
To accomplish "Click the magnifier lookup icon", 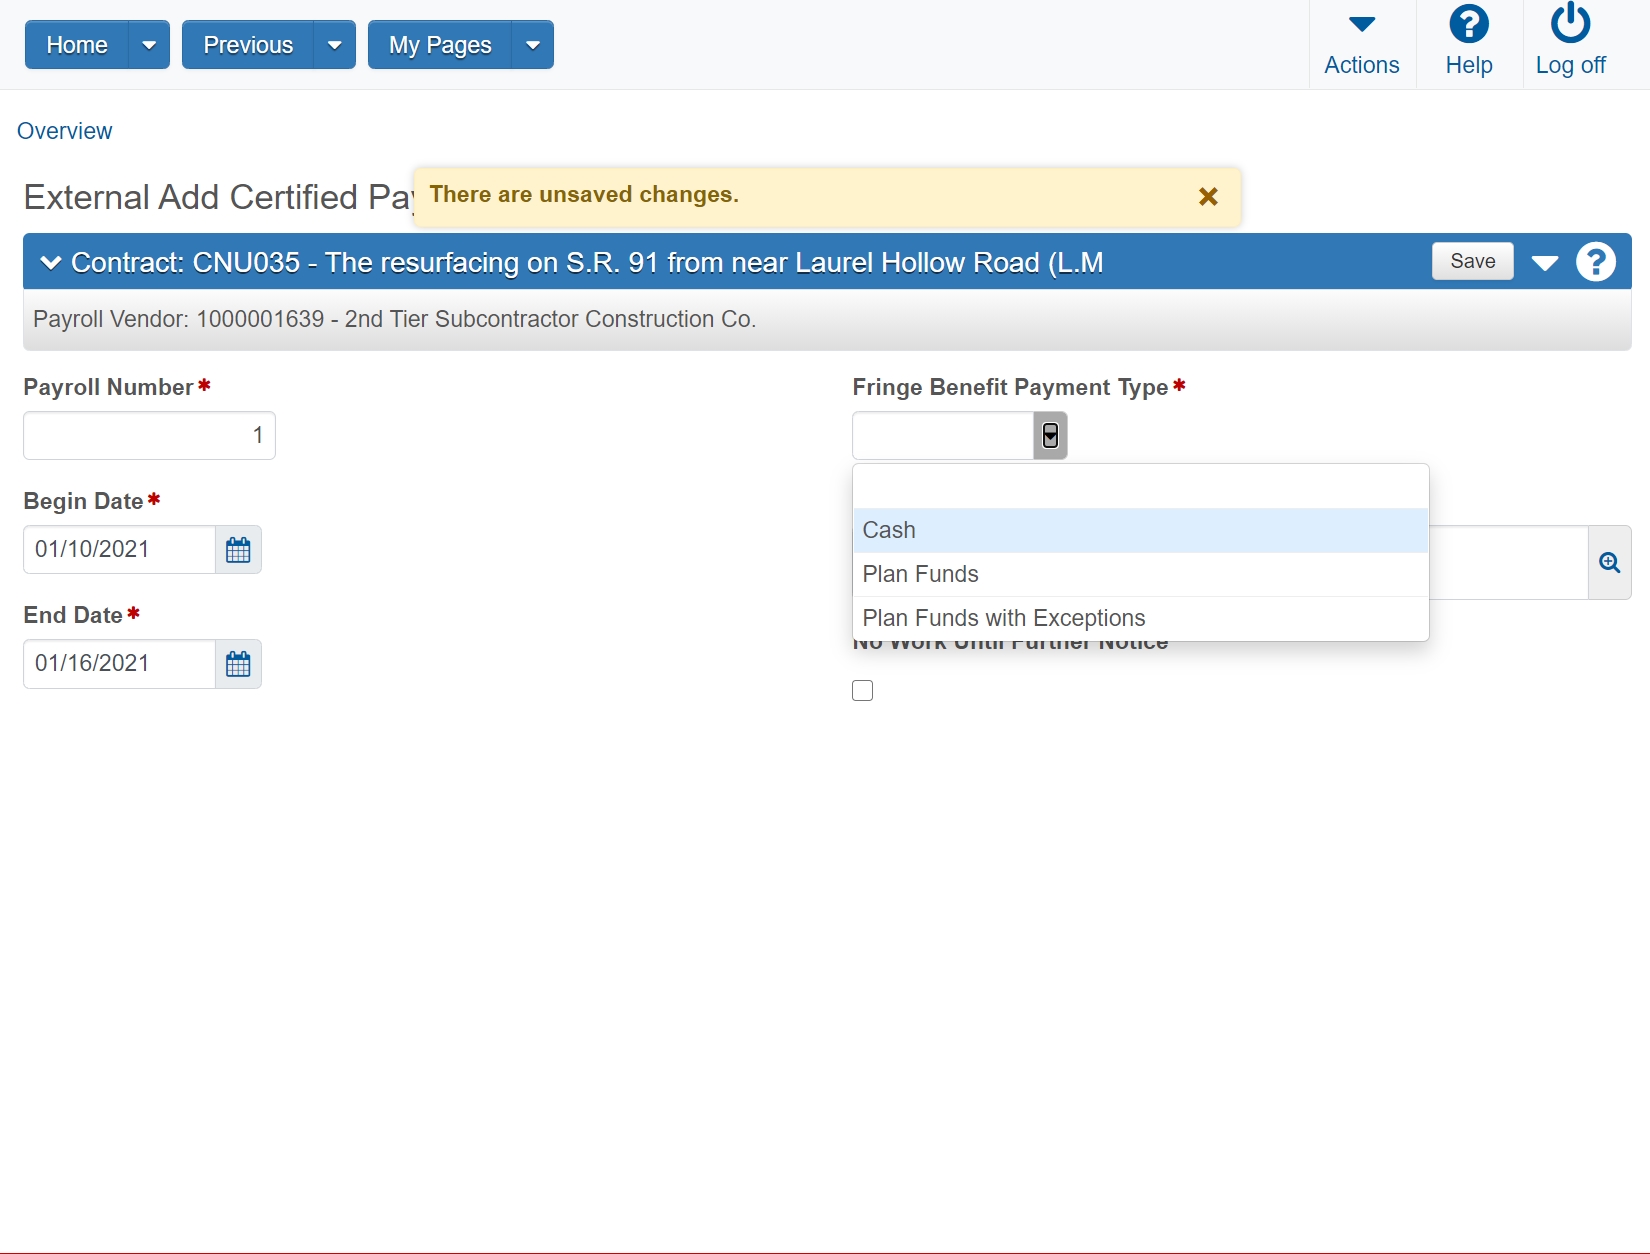I will point(1610,563).
